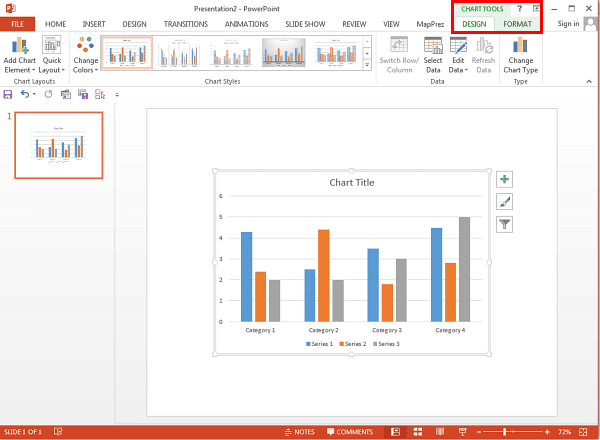Collapse the ribbon with the arrow

pos(589,81)
